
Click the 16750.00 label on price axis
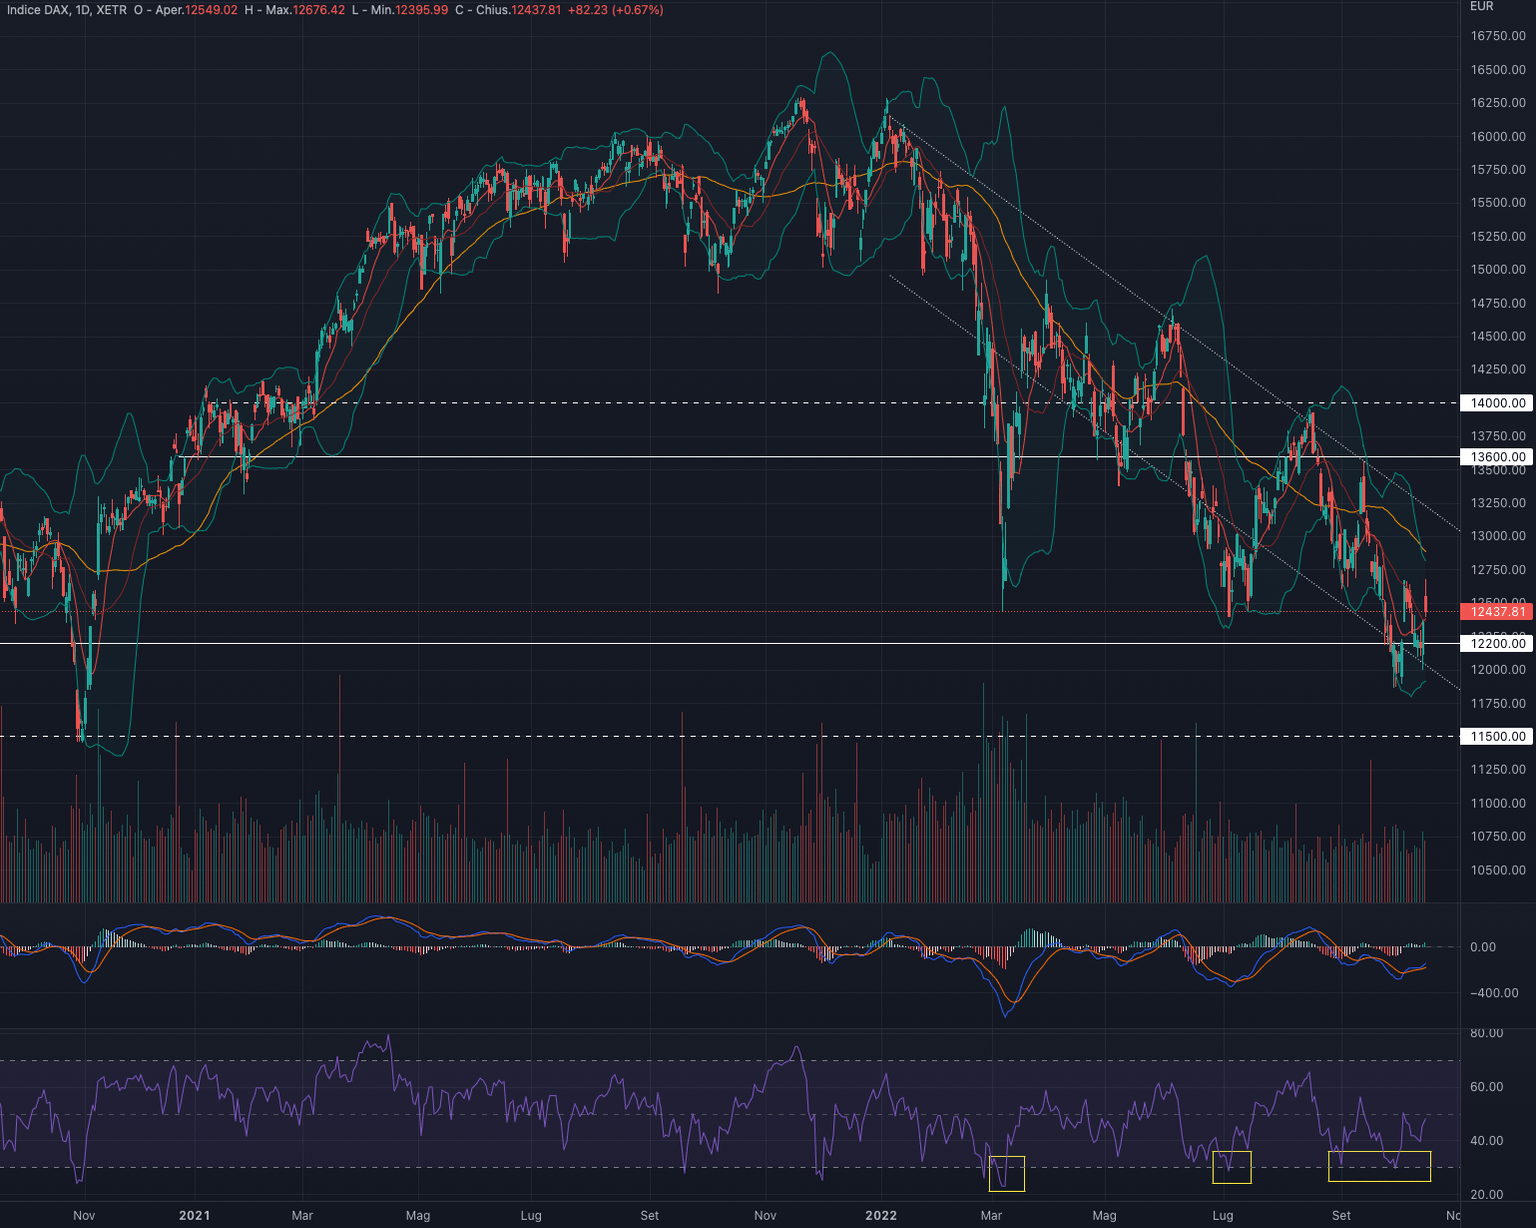pyautogui.click(x=1497, y=36)
